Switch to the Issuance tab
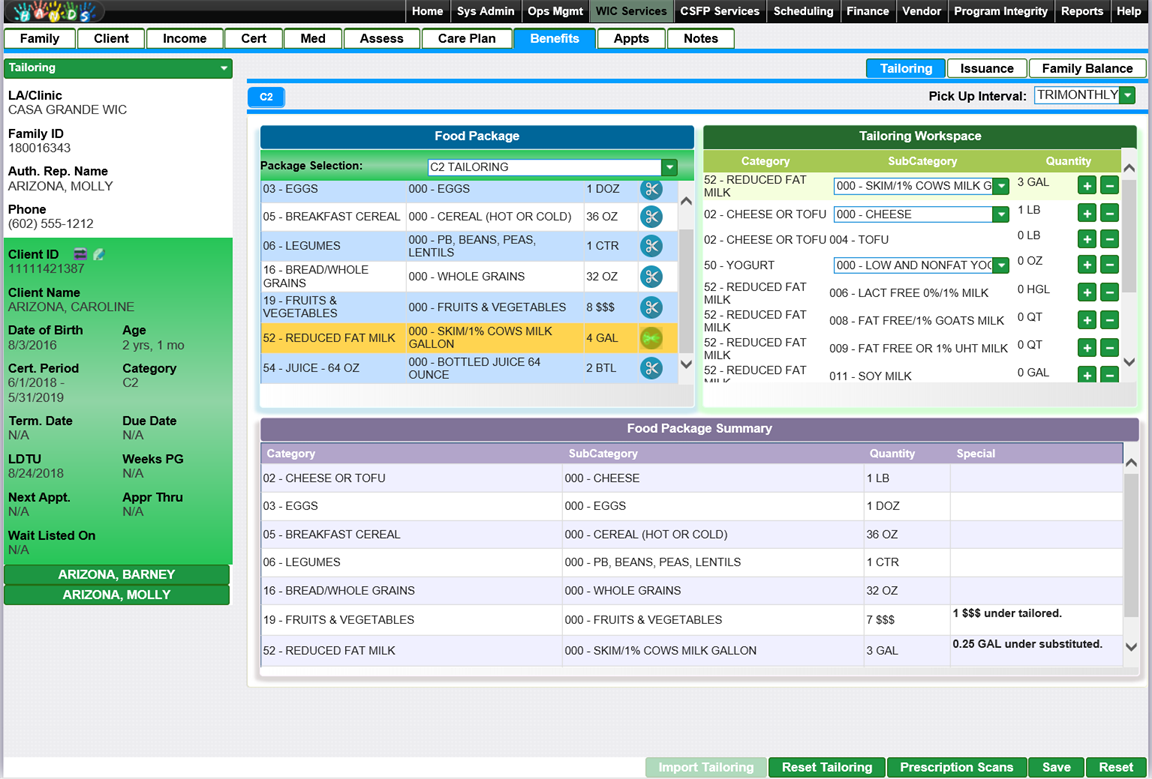1152x779 pixels. pos(986,68)
